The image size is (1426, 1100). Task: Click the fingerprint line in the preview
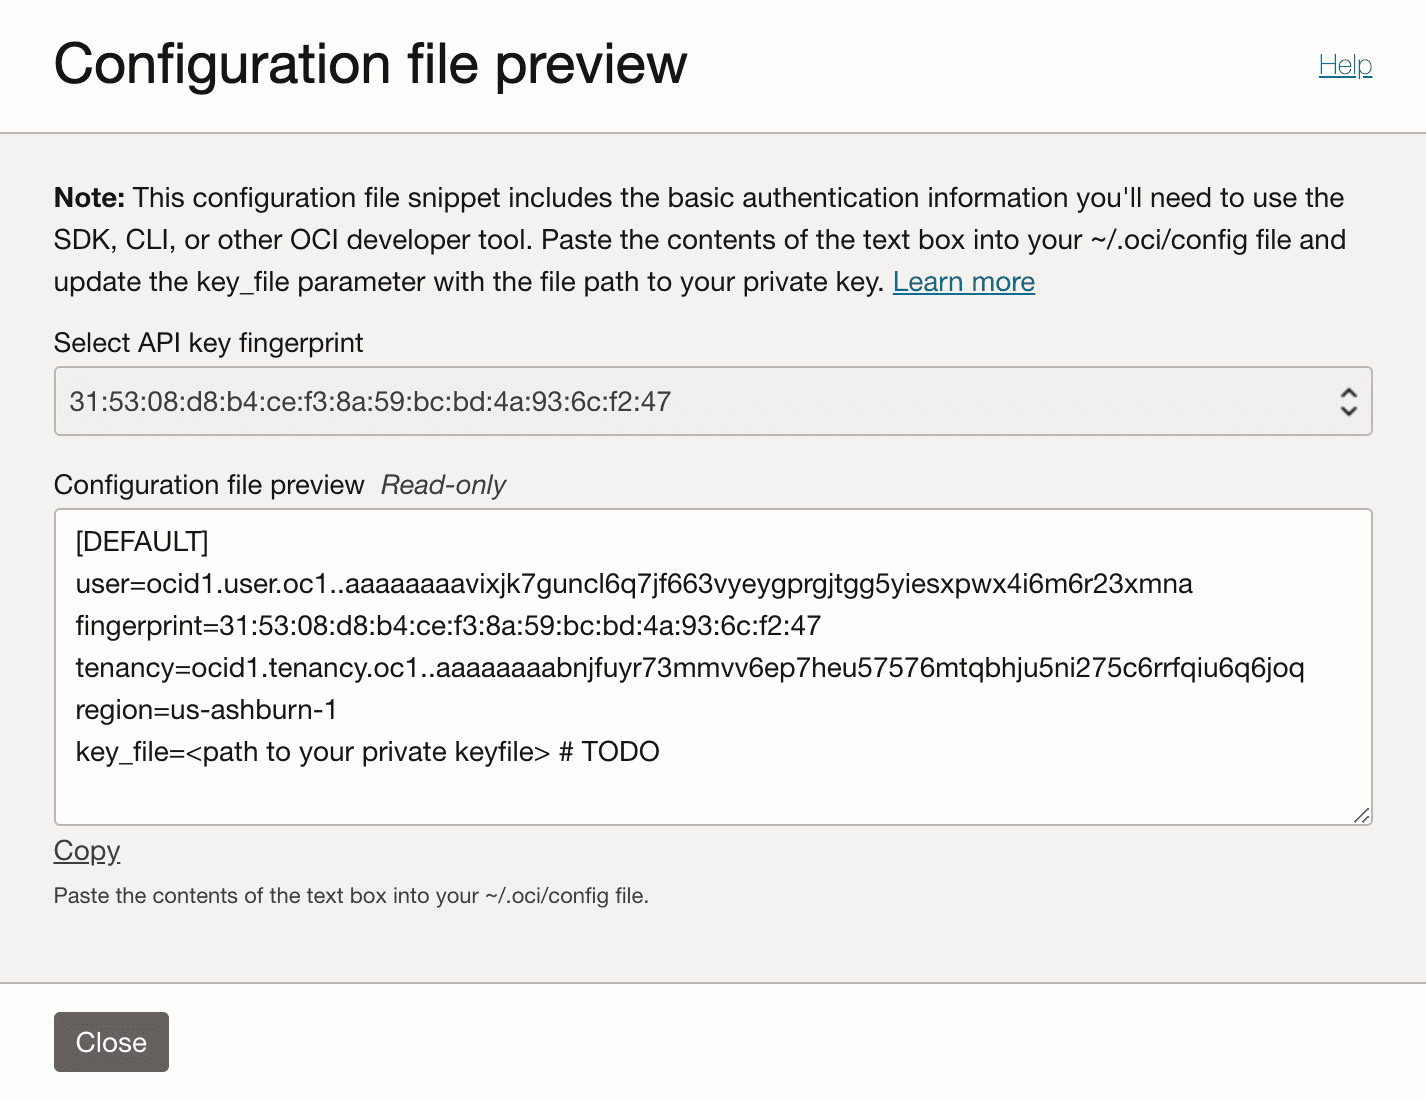[x=447, y=625]
